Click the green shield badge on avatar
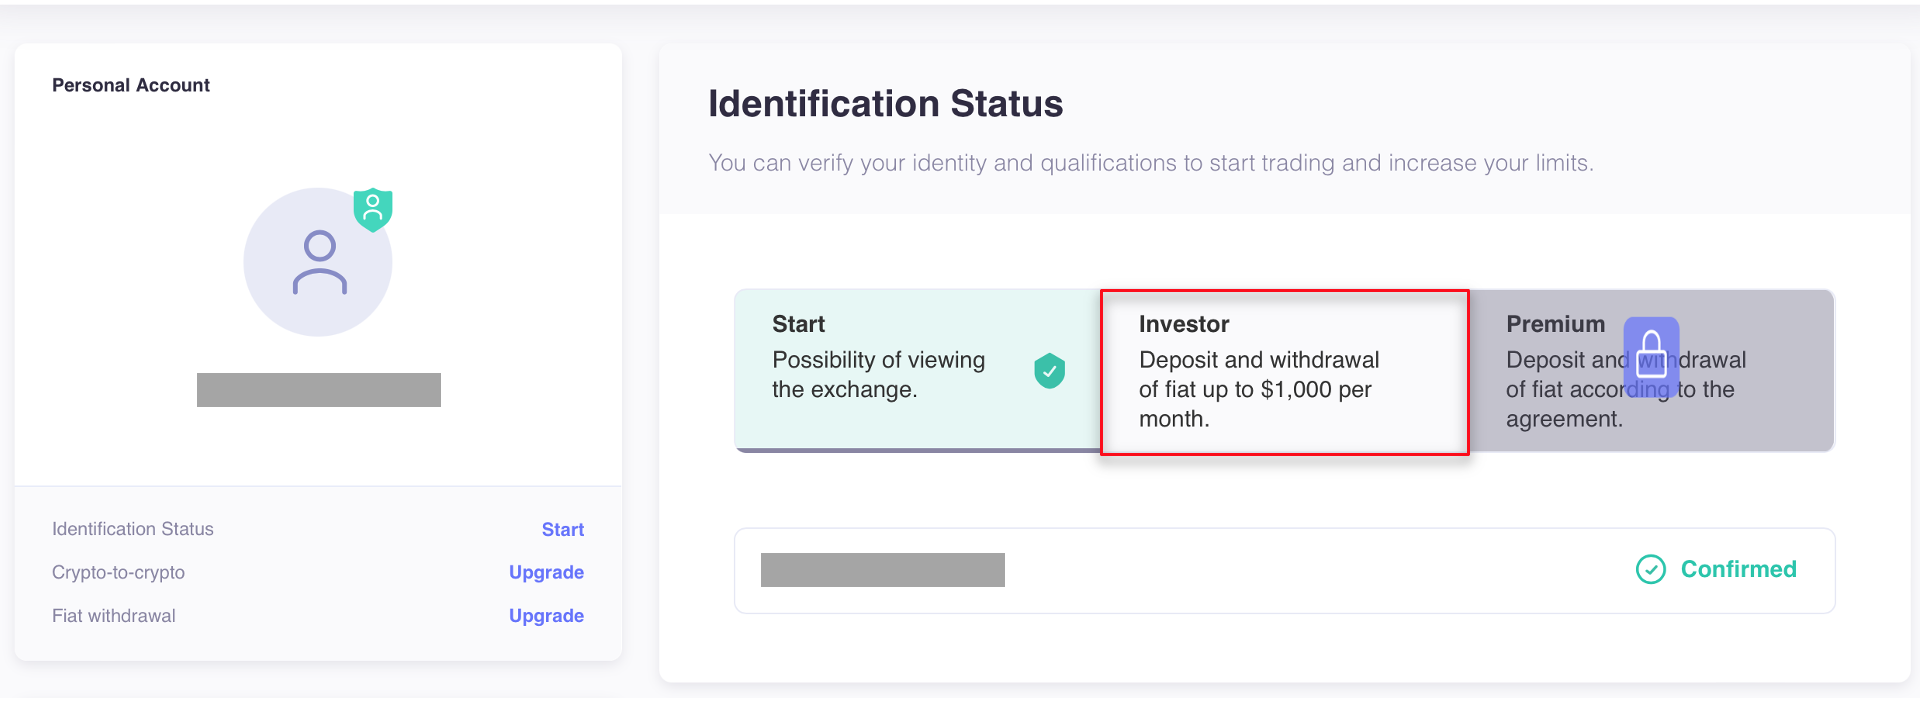 tap(373, 209)
